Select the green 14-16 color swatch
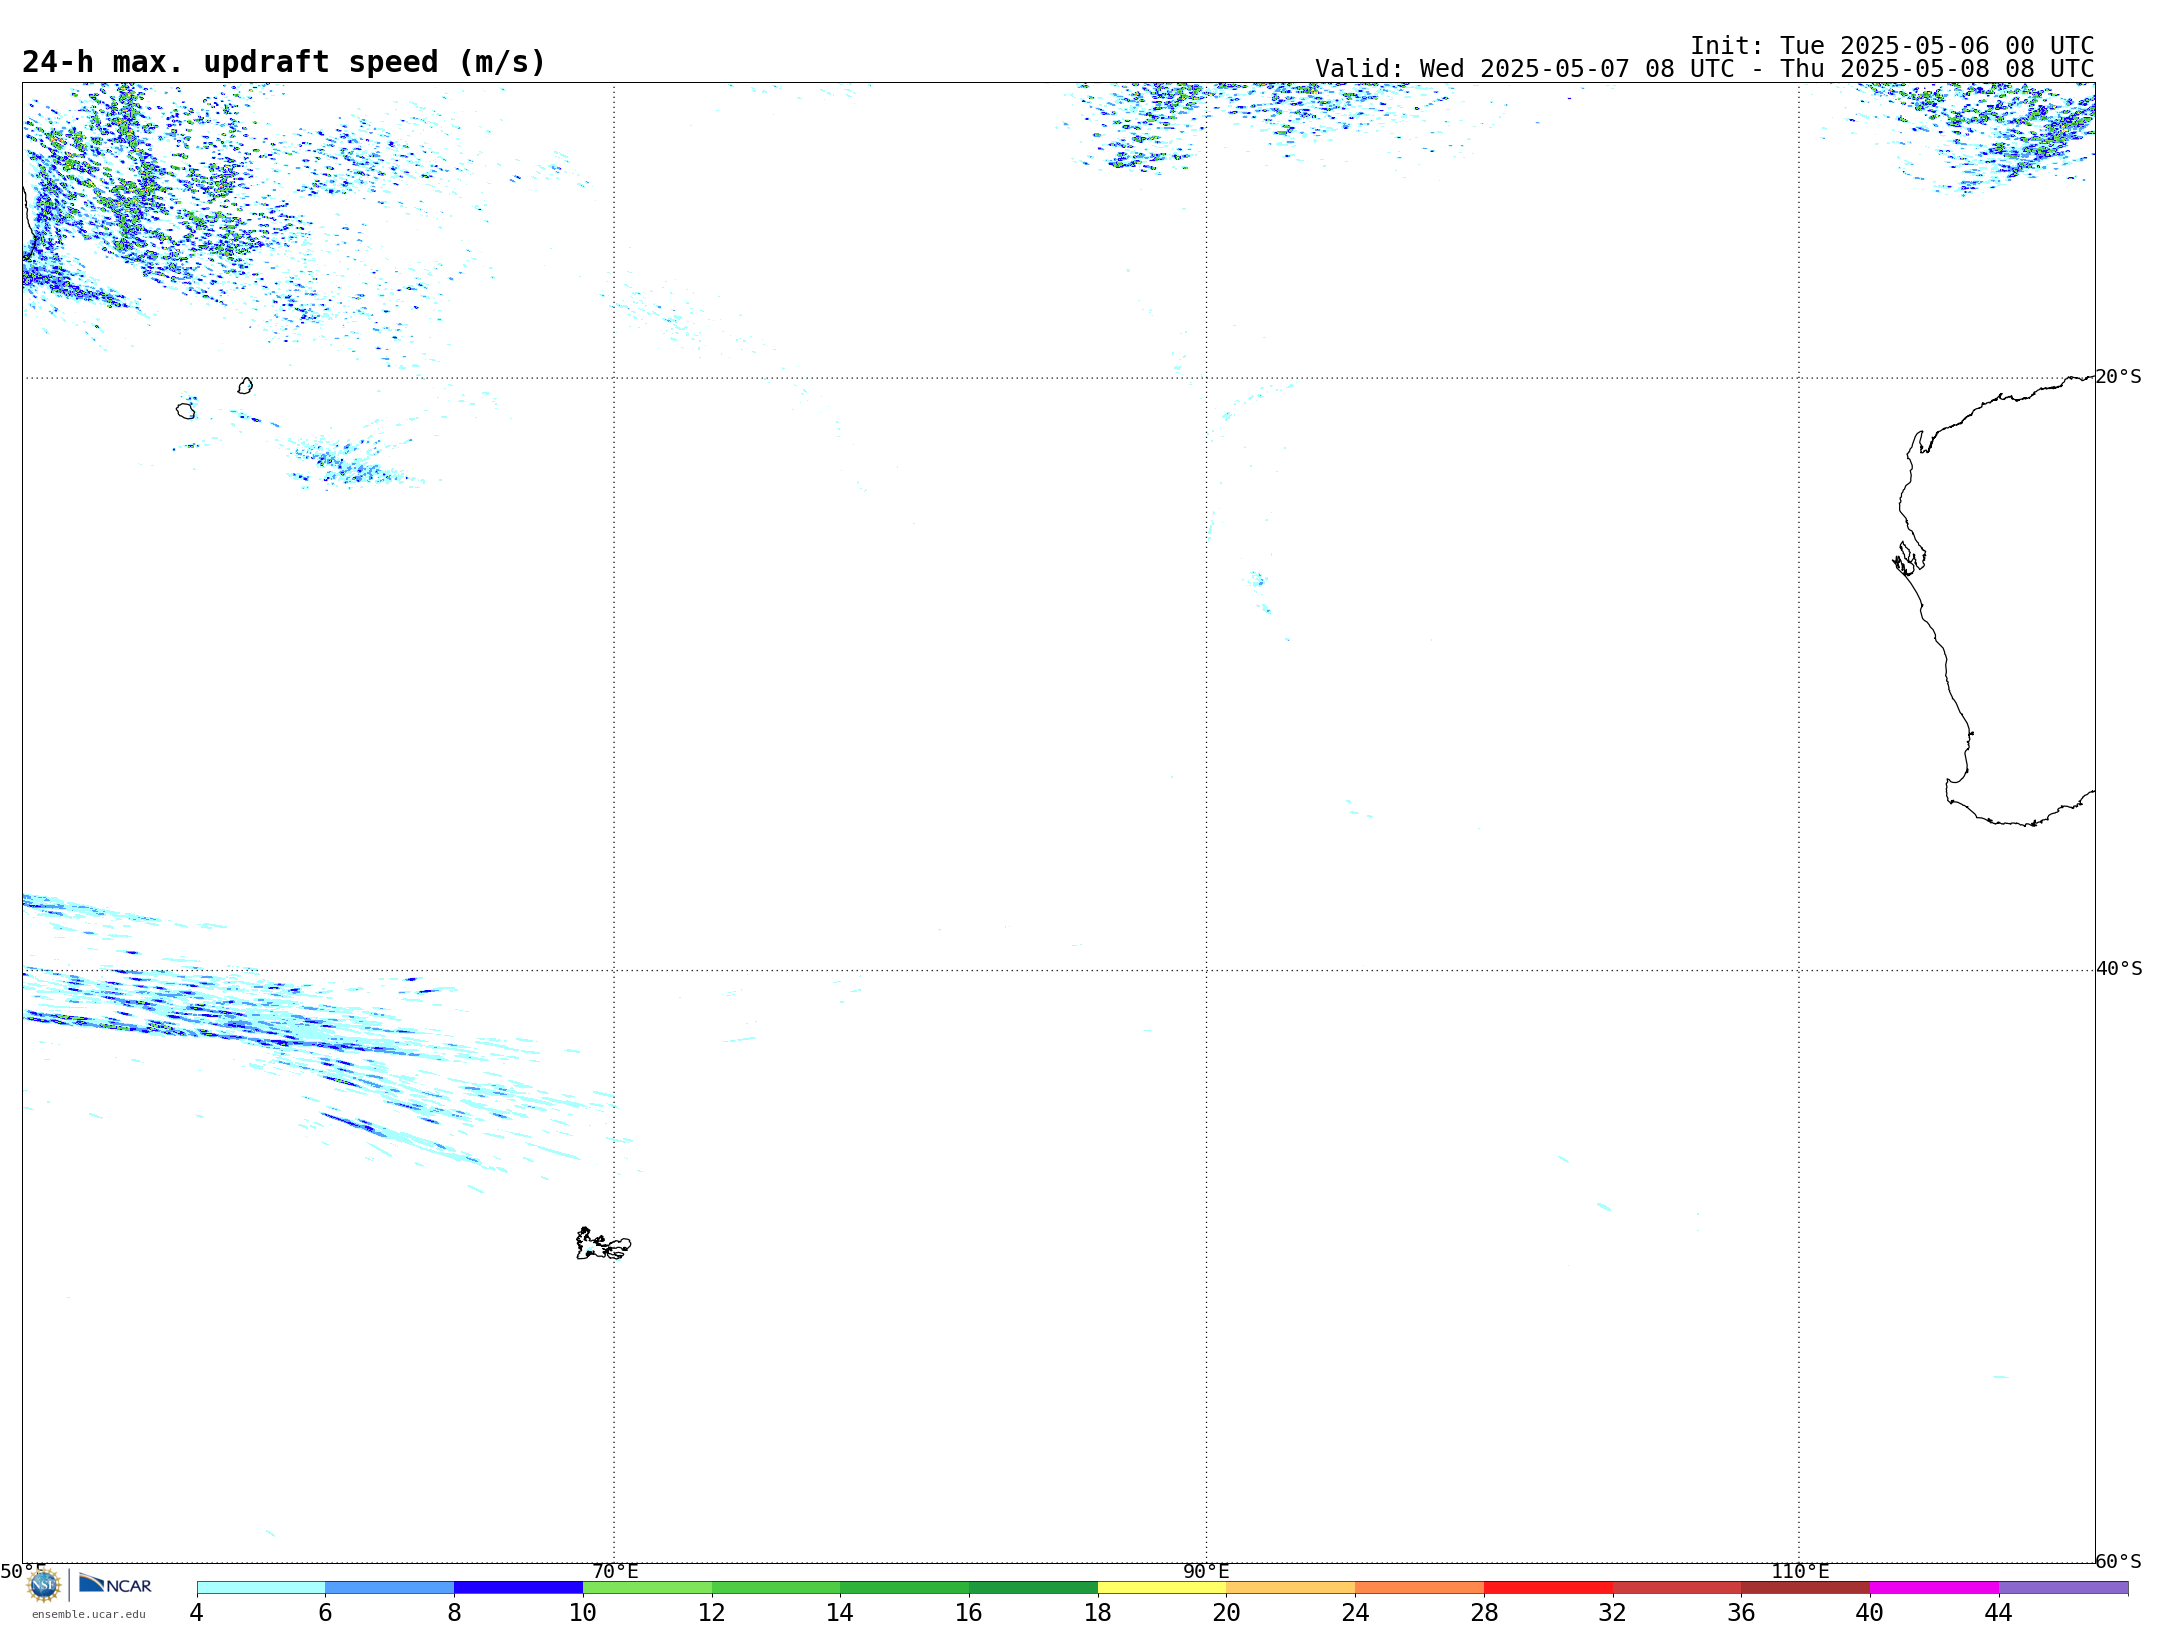This screenshot has height=1626, width=2160. (x=905, y=1588)
